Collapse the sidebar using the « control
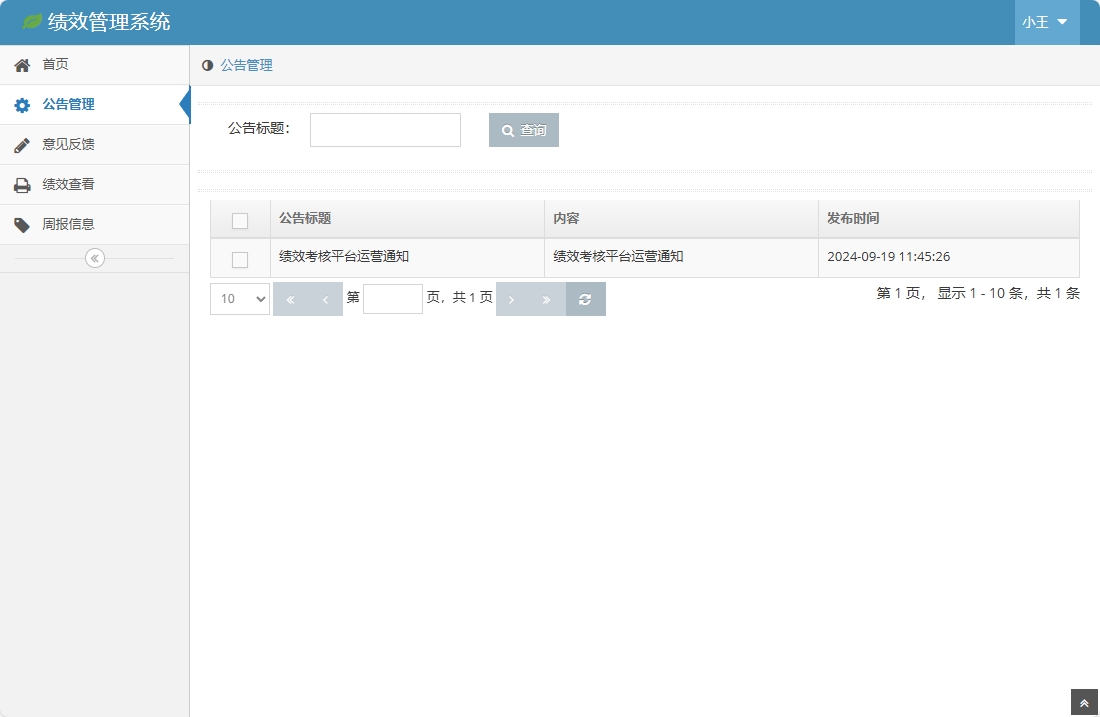 [x=94, y=257]
